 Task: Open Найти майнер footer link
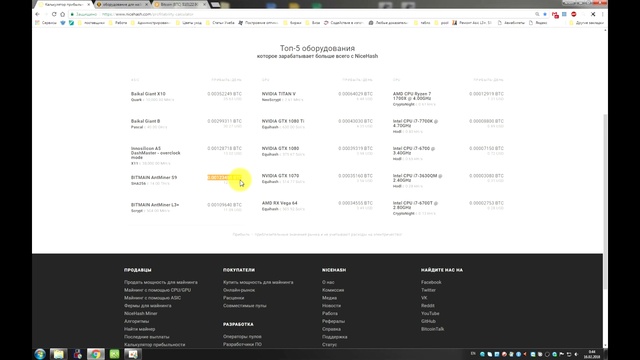coord(140,329)
